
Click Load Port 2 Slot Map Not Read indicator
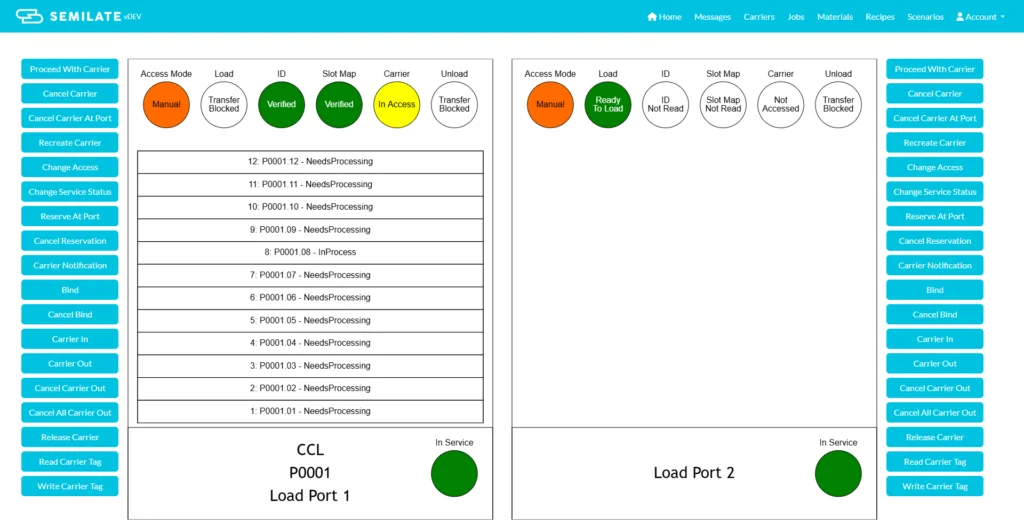point(723,104)
